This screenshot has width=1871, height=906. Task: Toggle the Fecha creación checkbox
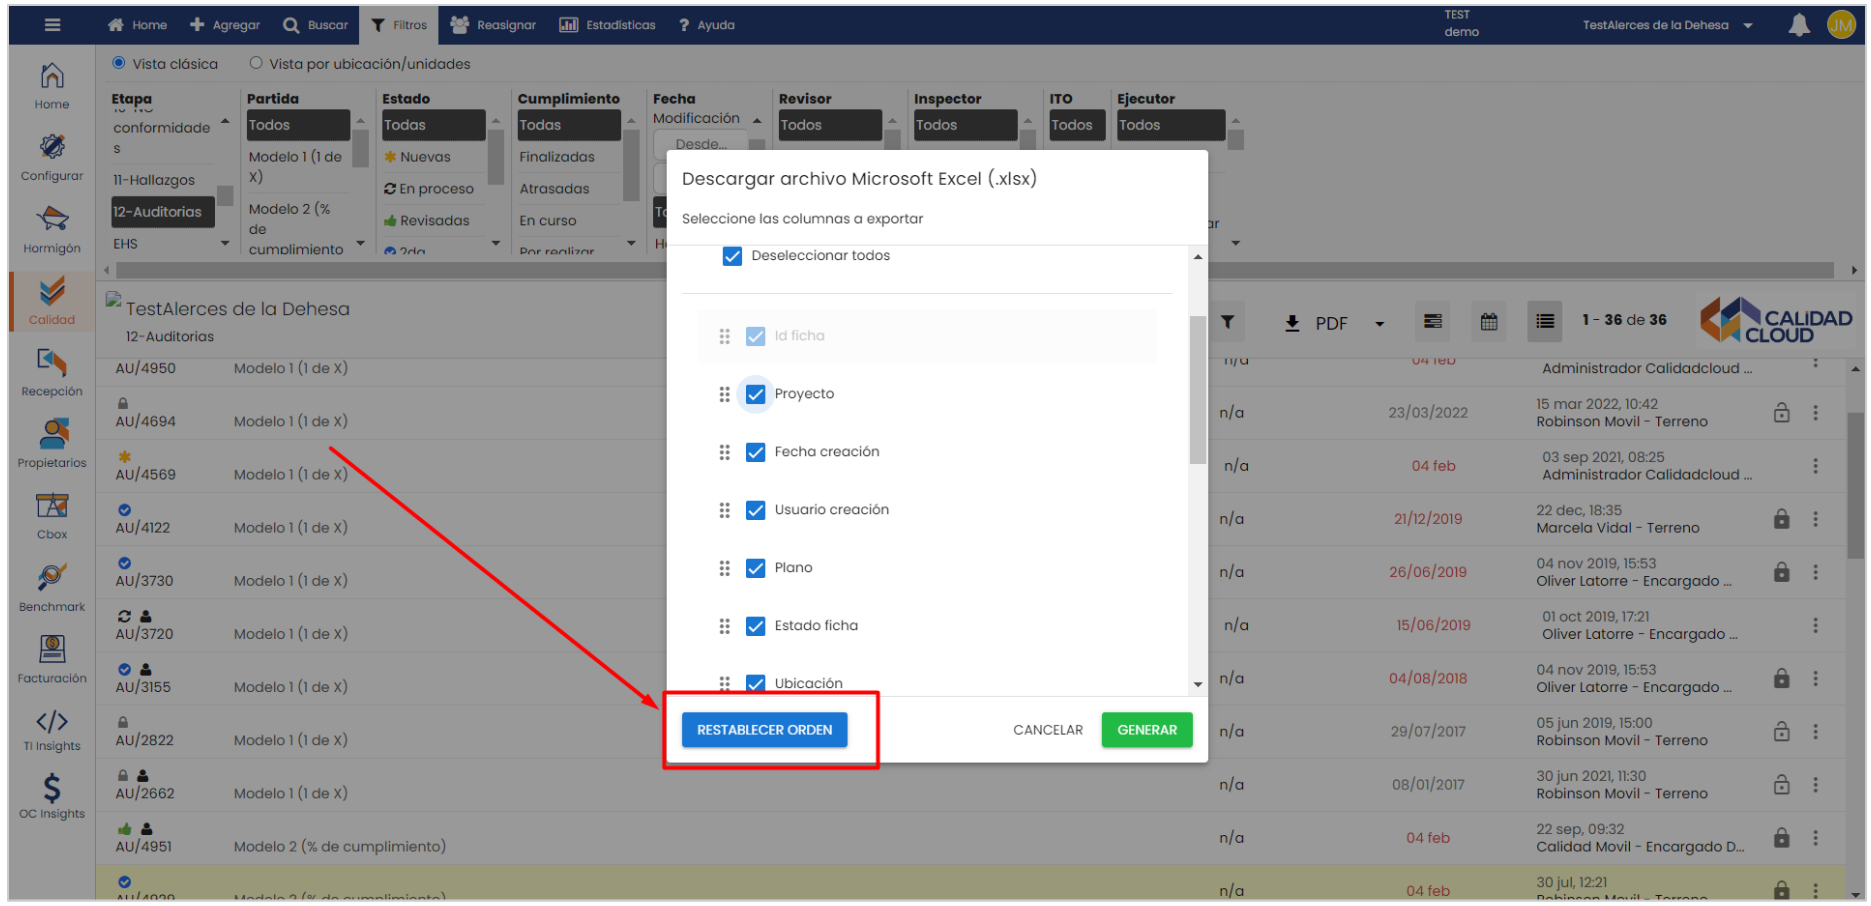click(756, 452)
